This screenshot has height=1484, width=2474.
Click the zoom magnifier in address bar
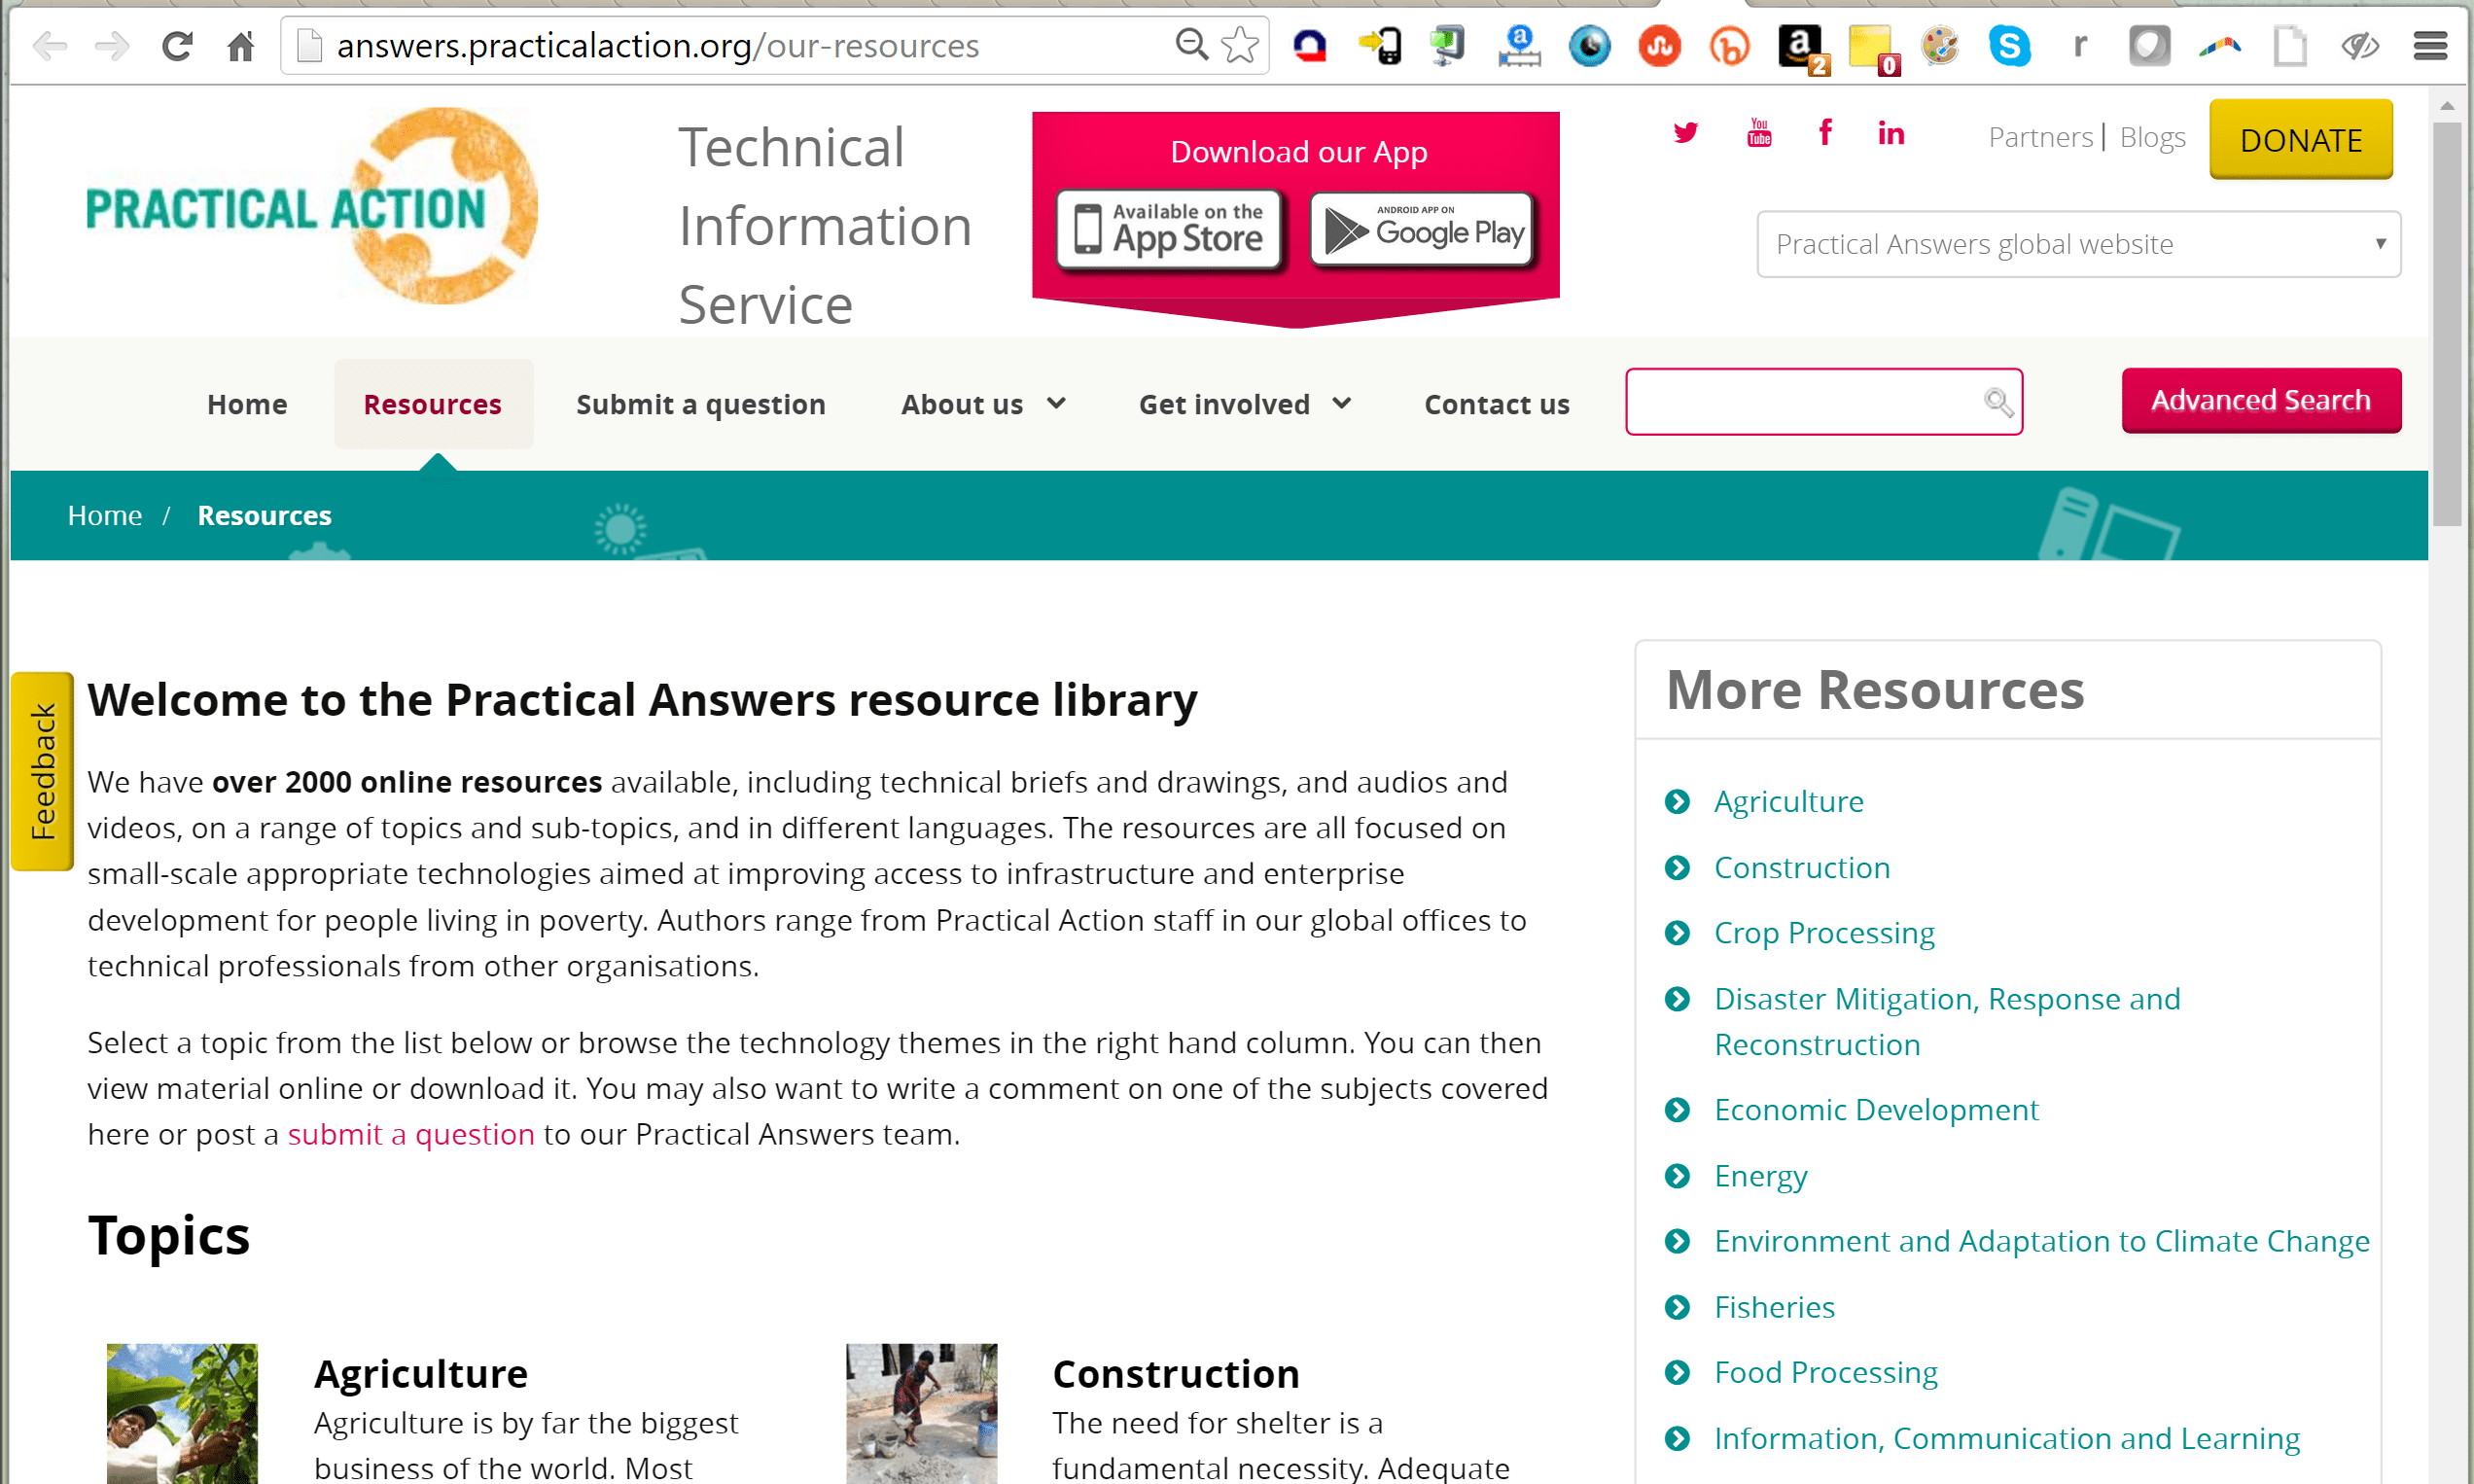tap(1191, 45)
